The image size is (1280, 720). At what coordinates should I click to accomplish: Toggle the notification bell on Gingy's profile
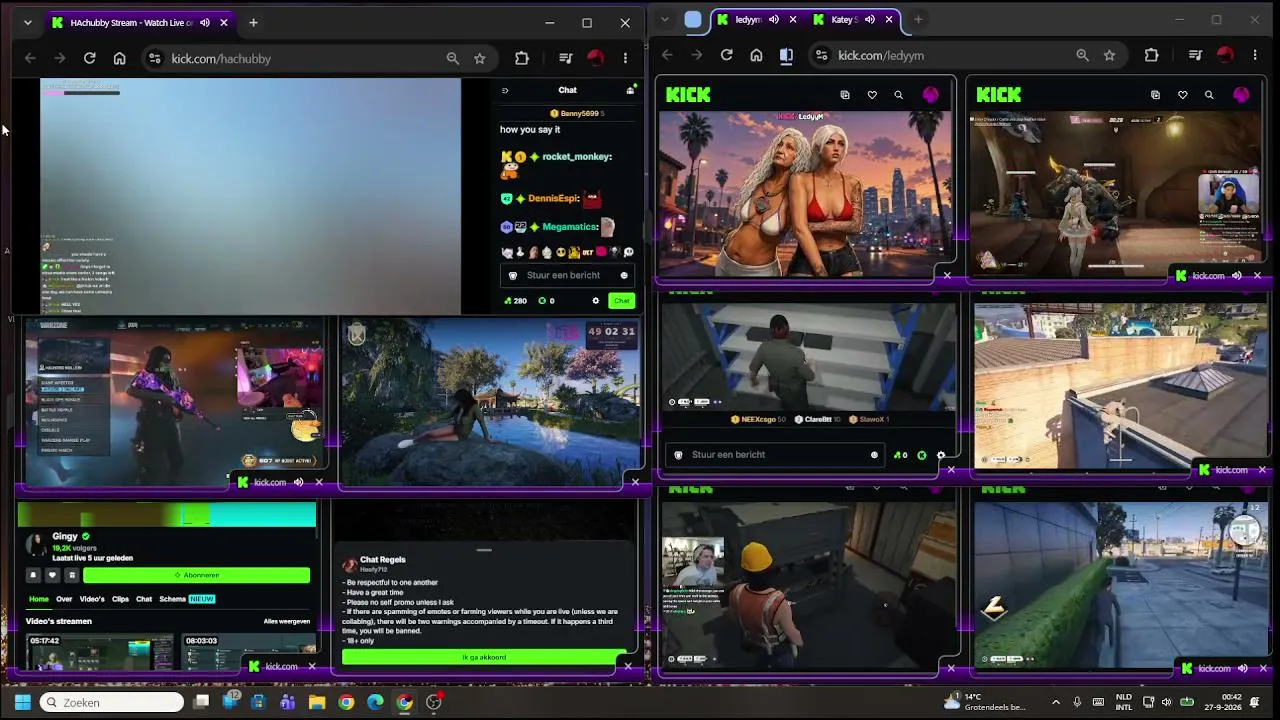[x=33, y=575]
